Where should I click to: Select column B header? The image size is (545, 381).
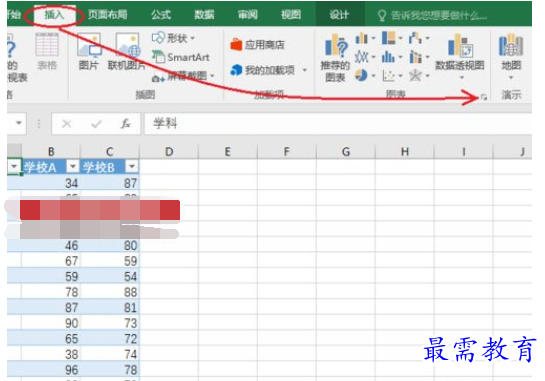click(51, 152)
